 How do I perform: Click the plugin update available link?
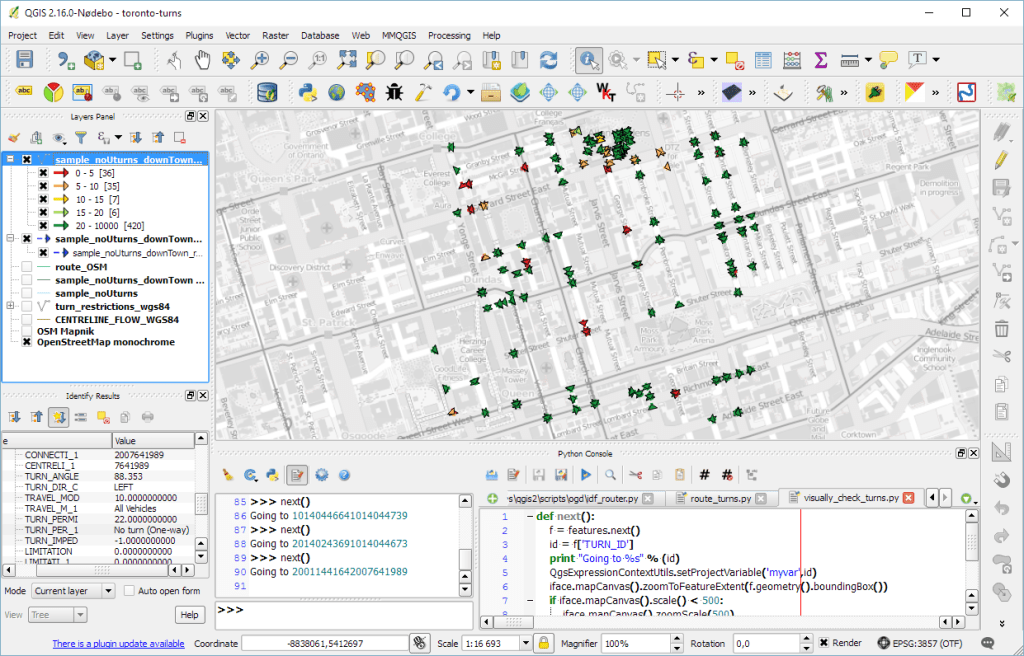tap(118, 643)
